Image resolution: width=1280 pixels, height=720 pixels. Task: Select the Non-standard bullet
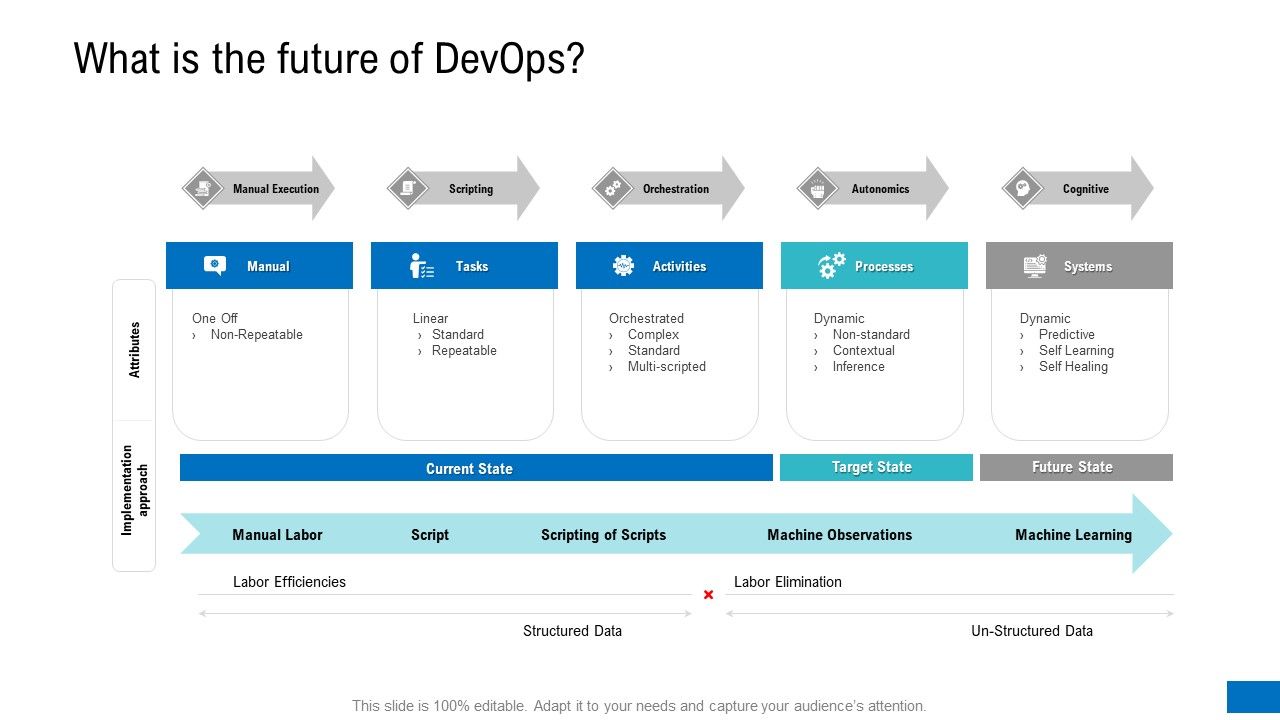tap(871, 335)
